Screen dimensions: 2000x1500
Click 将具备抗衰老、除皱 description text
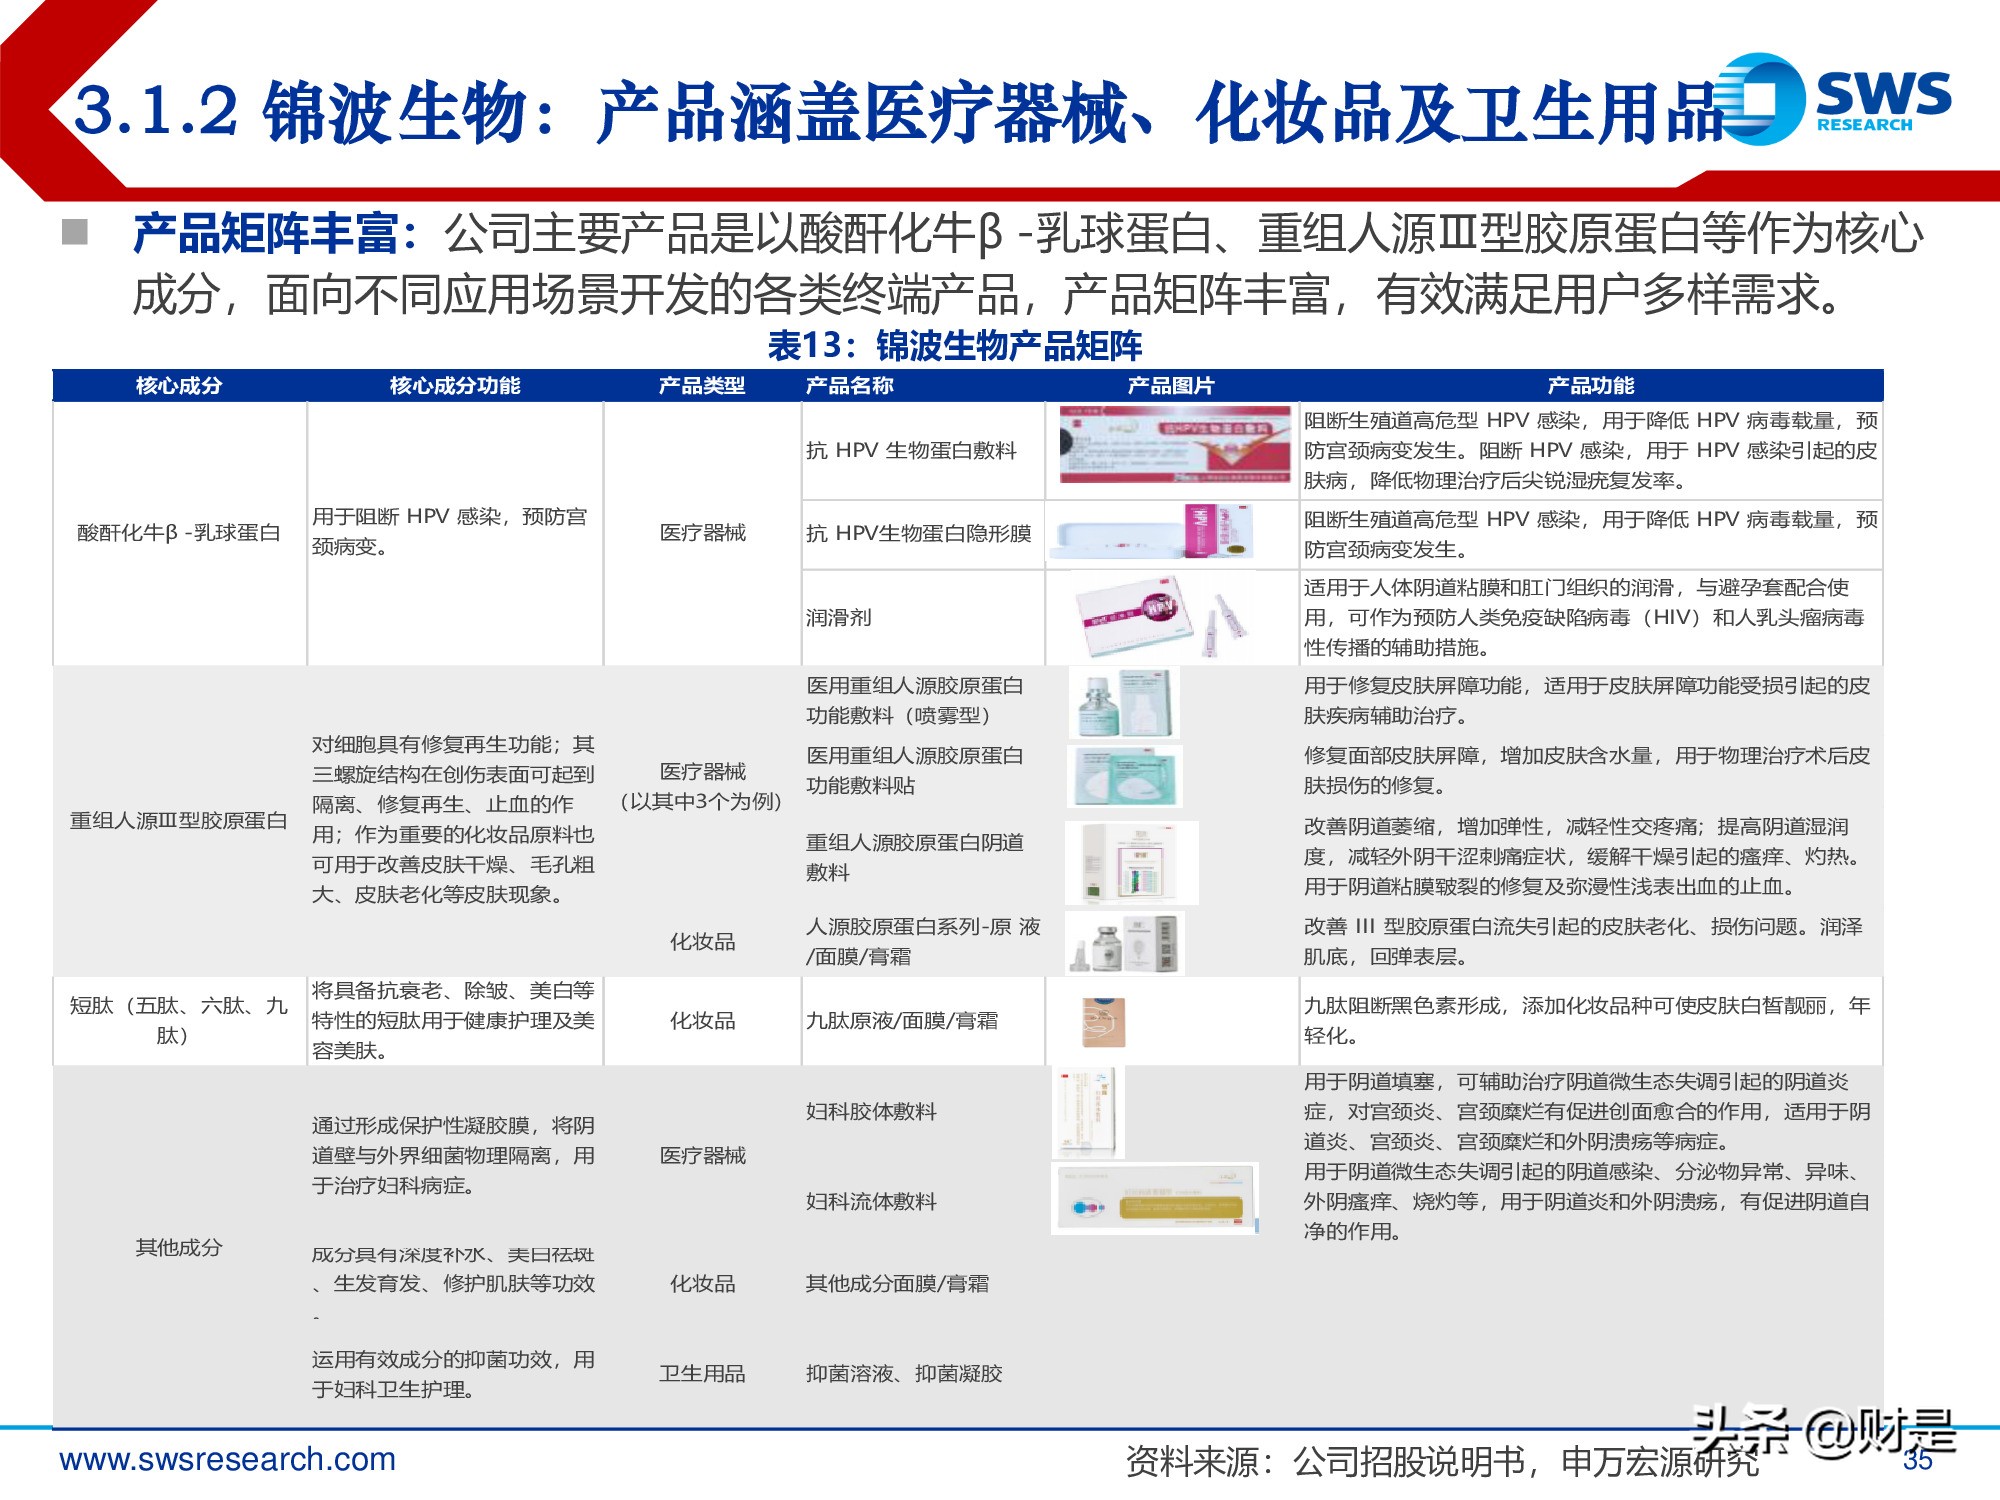[453, 1021]
